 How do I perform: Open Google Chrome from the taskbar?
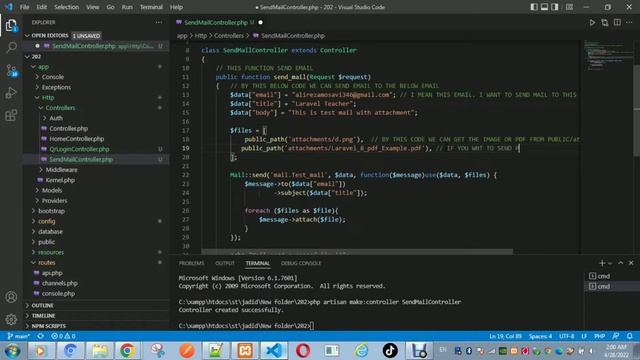click(x=127, y=351)
